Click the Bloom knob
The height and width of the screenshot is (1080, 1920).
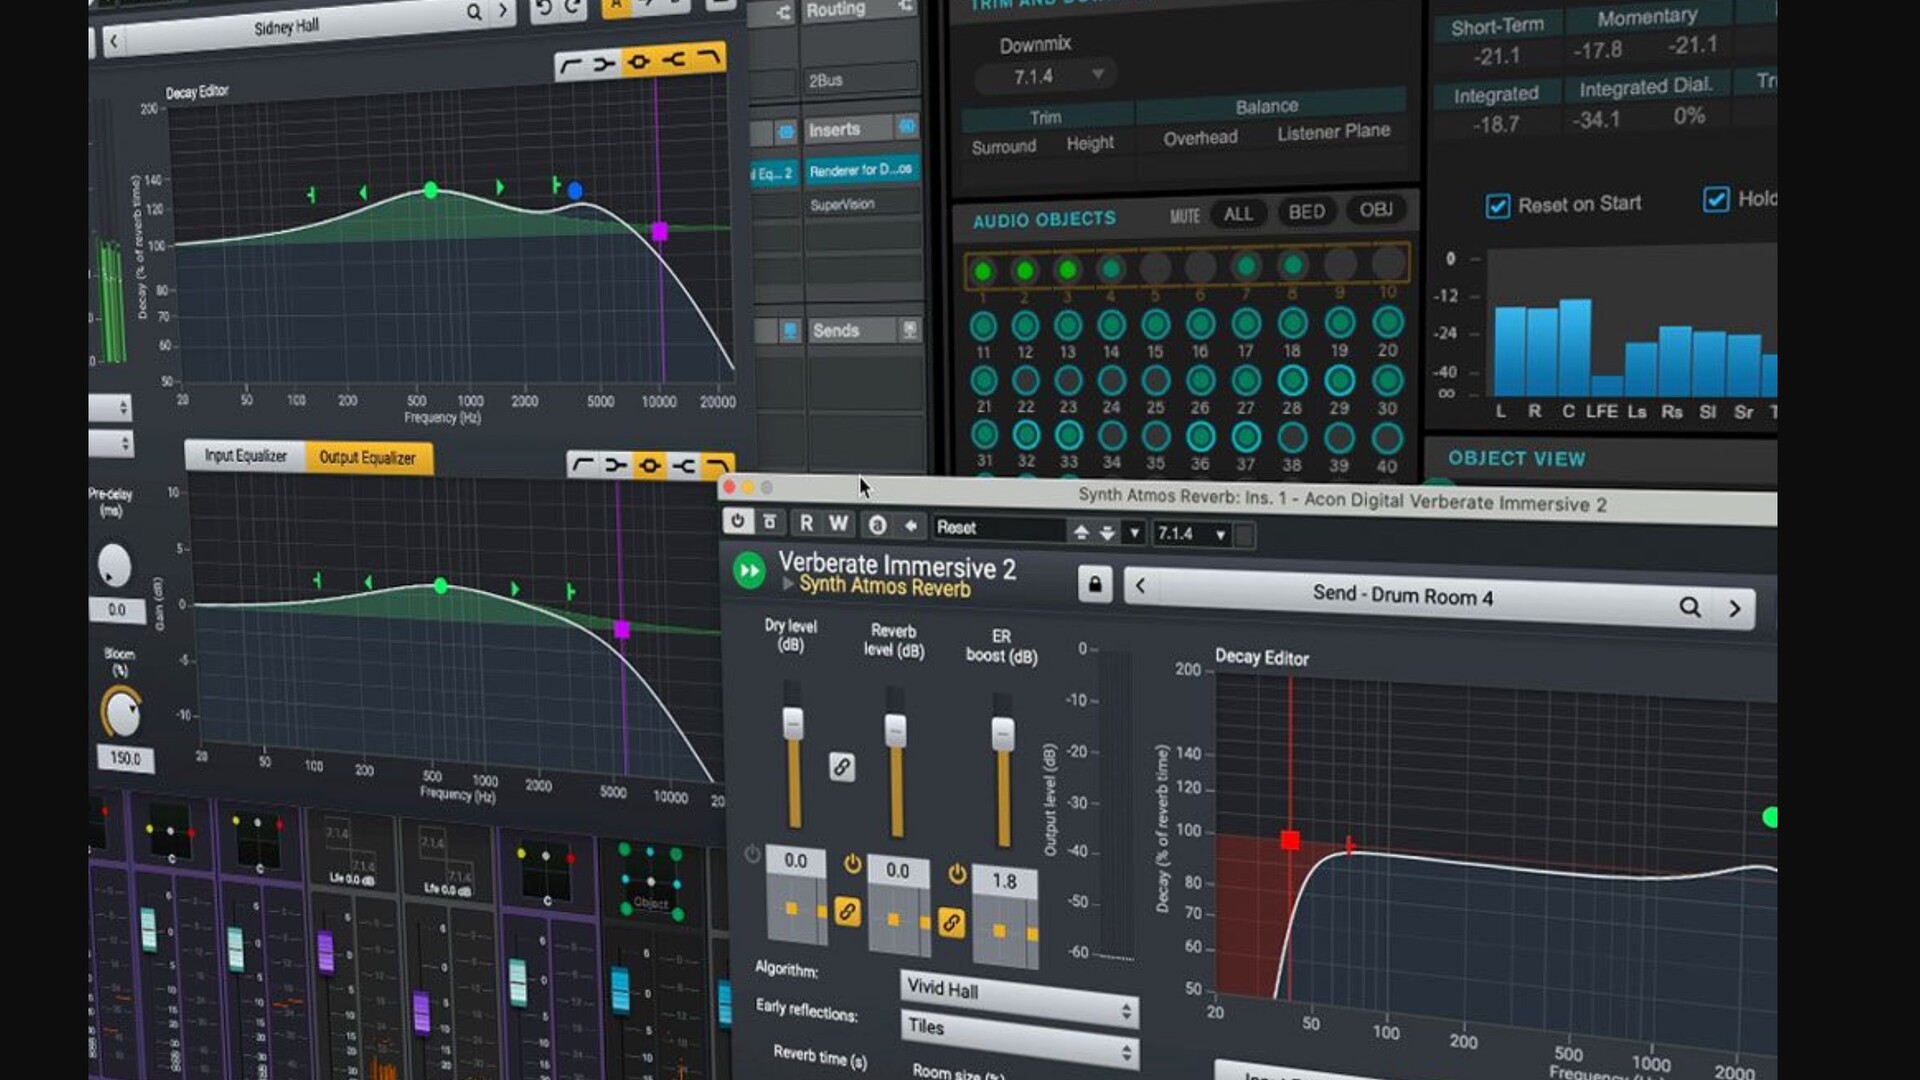coord(122,712)
